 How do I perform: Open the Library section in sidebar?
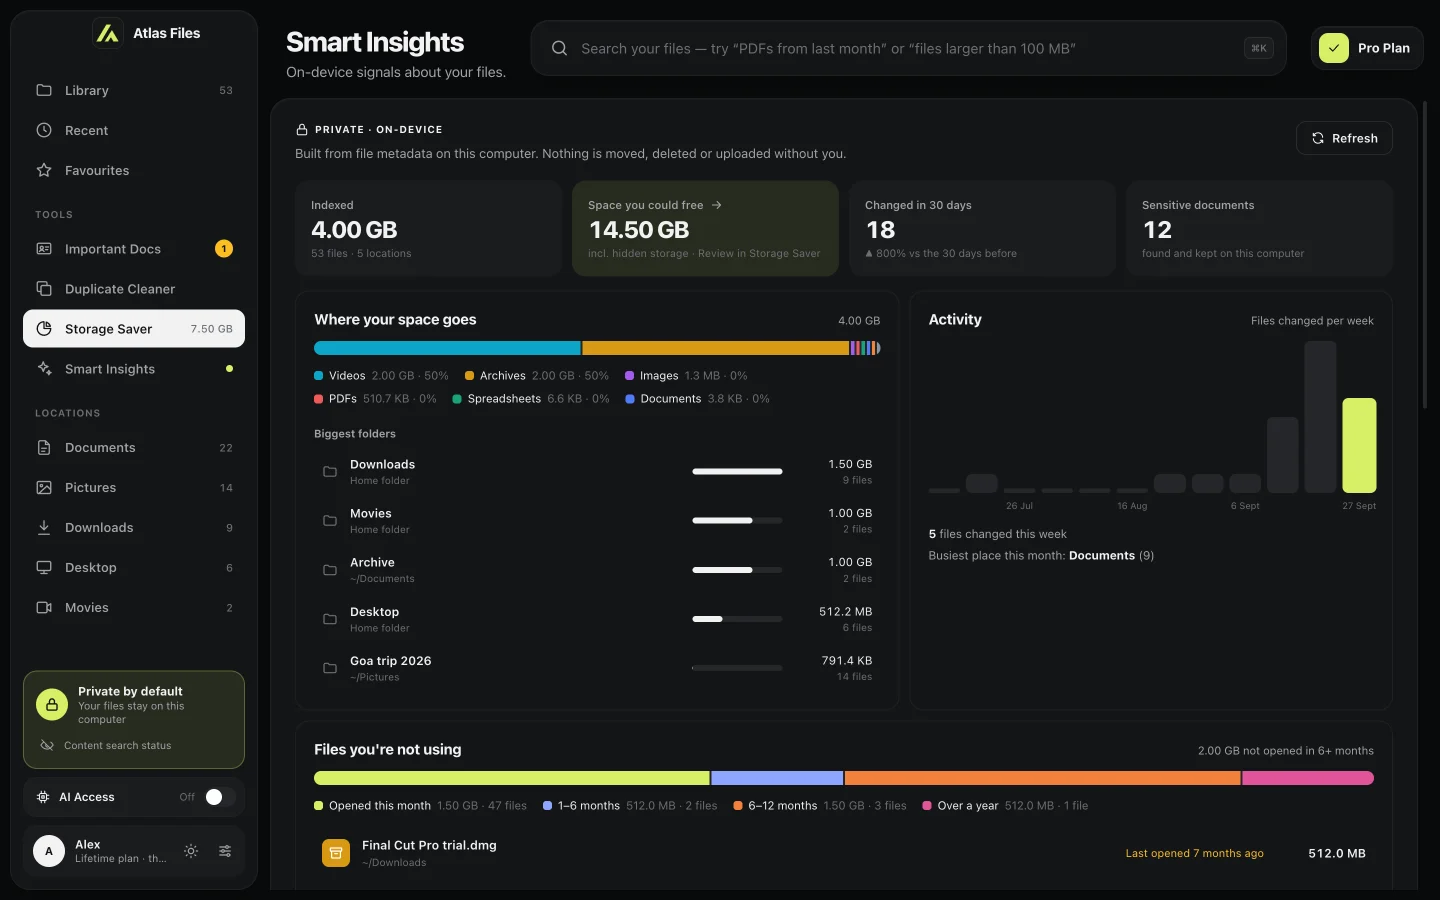tap(134, 90)
